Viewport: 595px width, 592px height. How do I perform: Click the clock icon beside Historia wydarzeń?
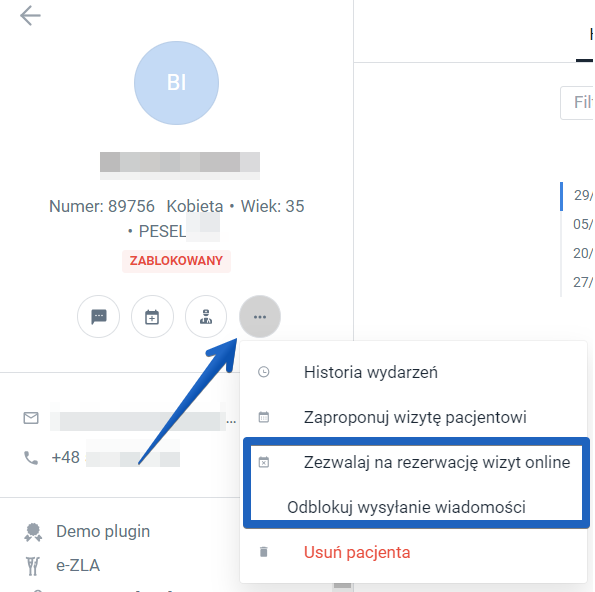(264, 372)
